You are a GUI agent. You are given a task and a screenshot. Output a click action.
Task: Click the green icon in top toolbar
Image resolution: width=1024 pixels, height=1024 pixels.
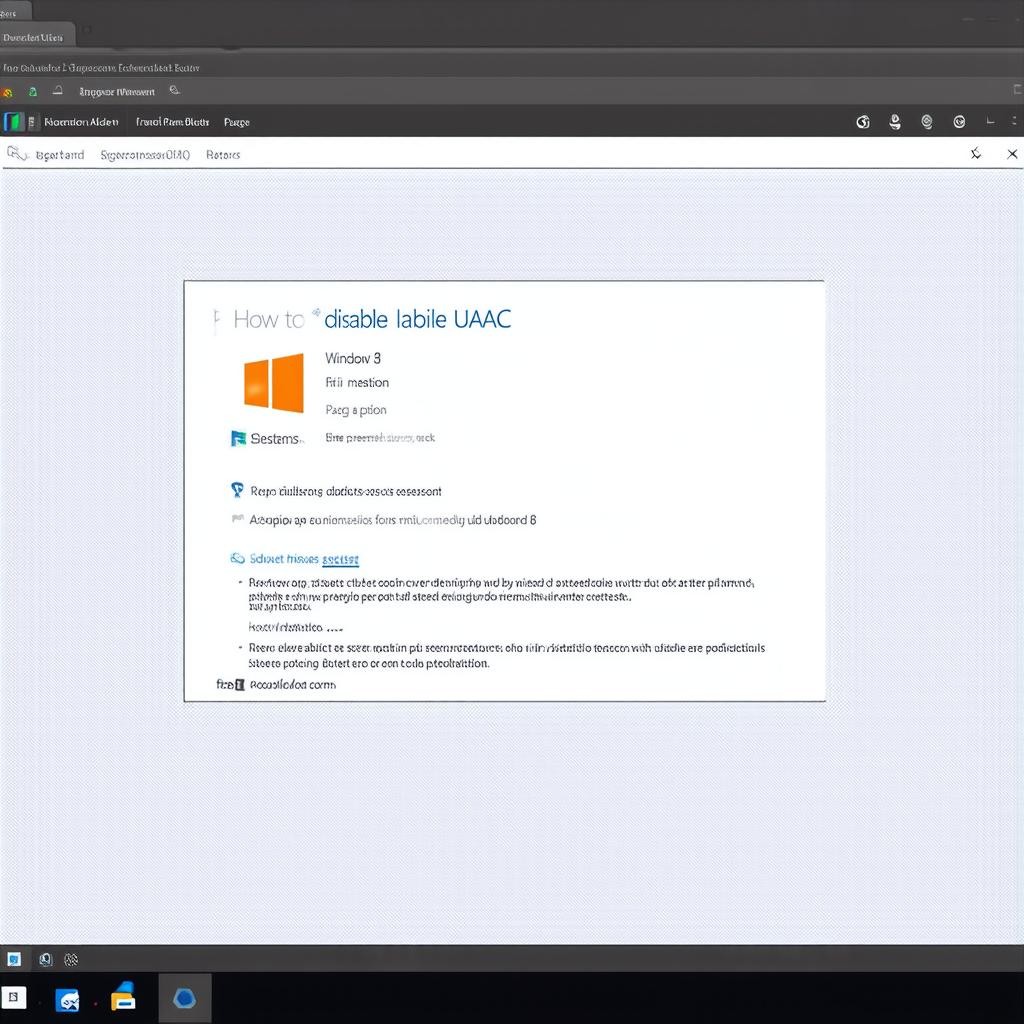tap(33, 92)
